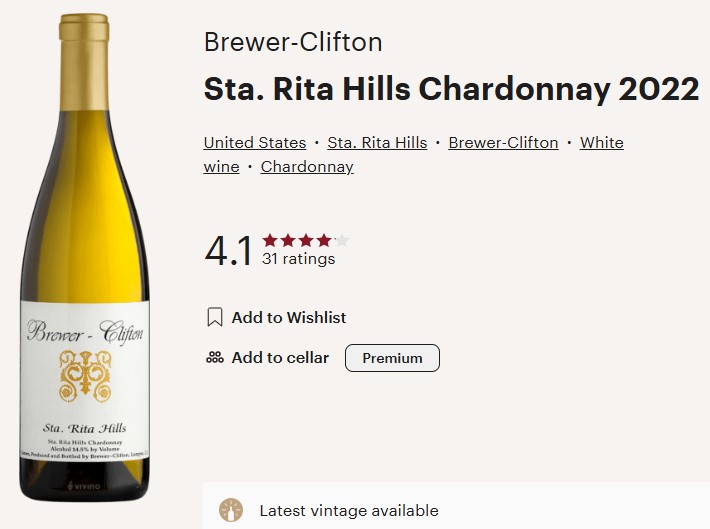Open the United States country link
The width and height of the screenshot is (710, 529).
pyautogui.click(x=255, y=143)
